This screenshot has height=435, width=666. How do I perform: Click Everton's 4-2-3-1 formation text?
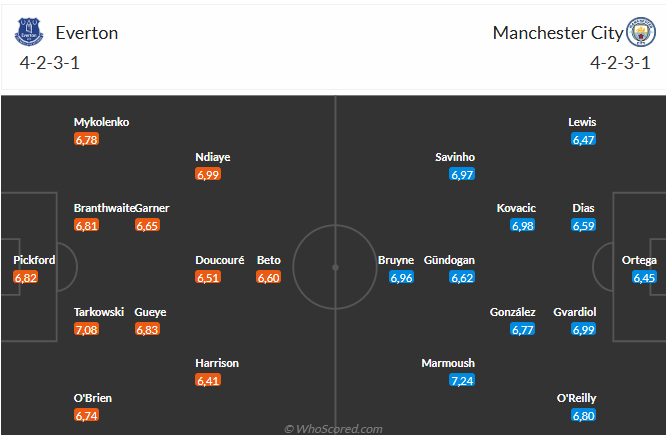pos(49,63)
